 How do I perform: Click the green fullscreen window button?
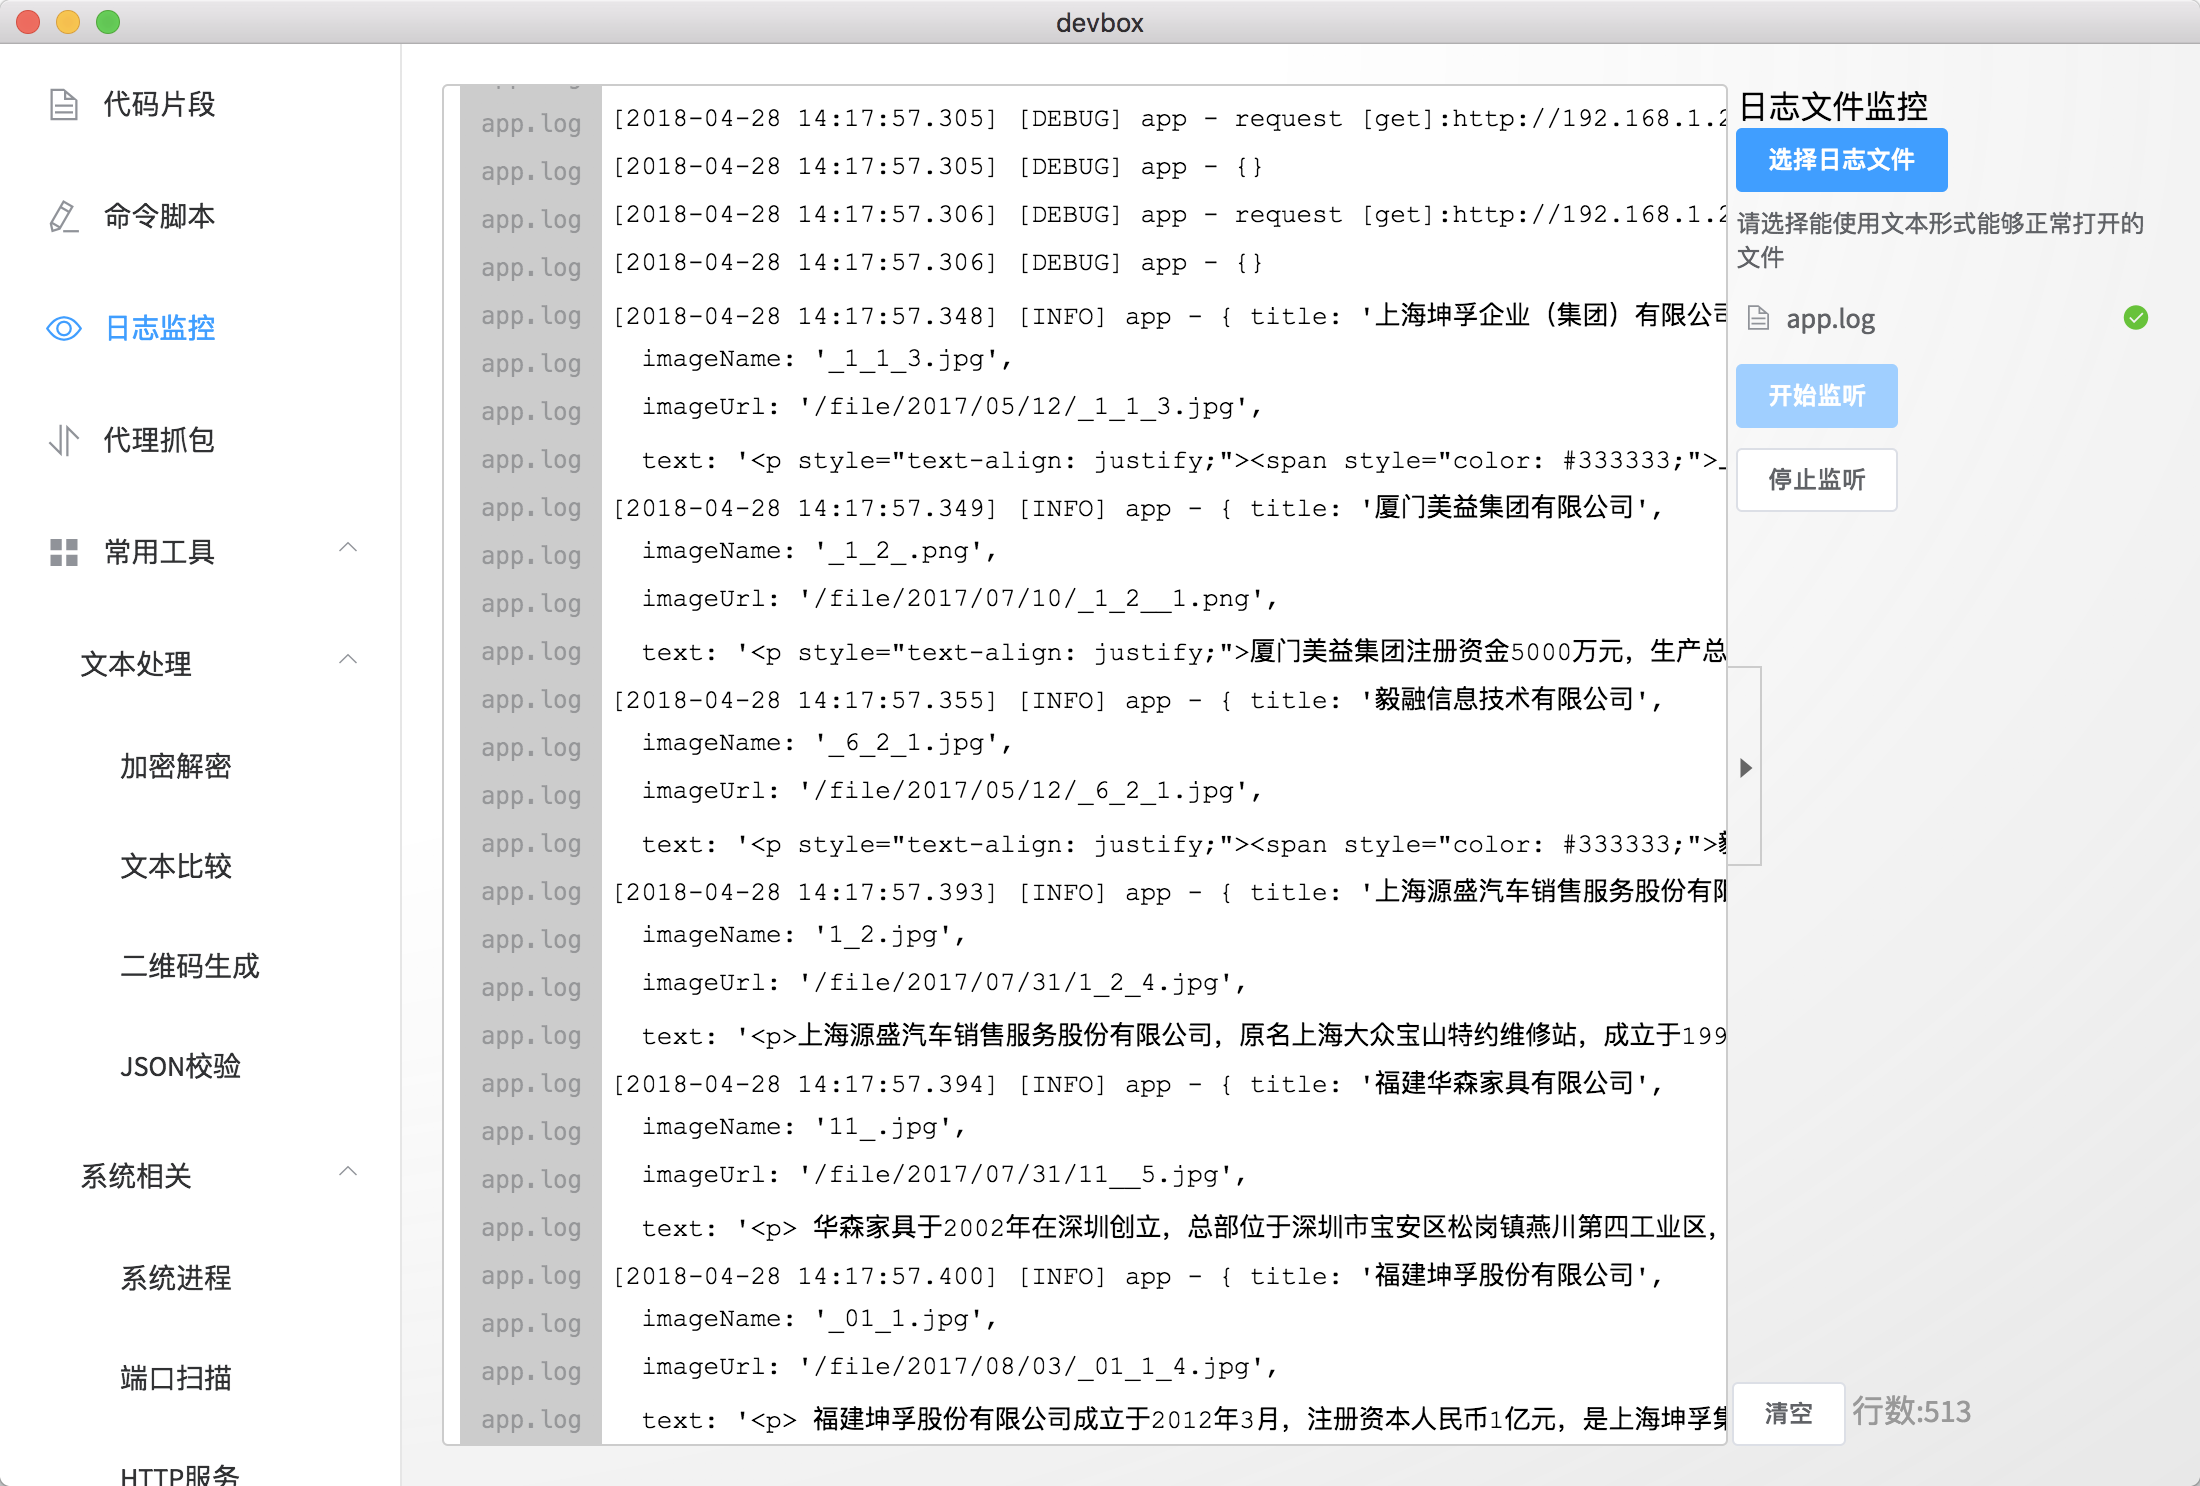pyautogui.click(x=108, y=22)
